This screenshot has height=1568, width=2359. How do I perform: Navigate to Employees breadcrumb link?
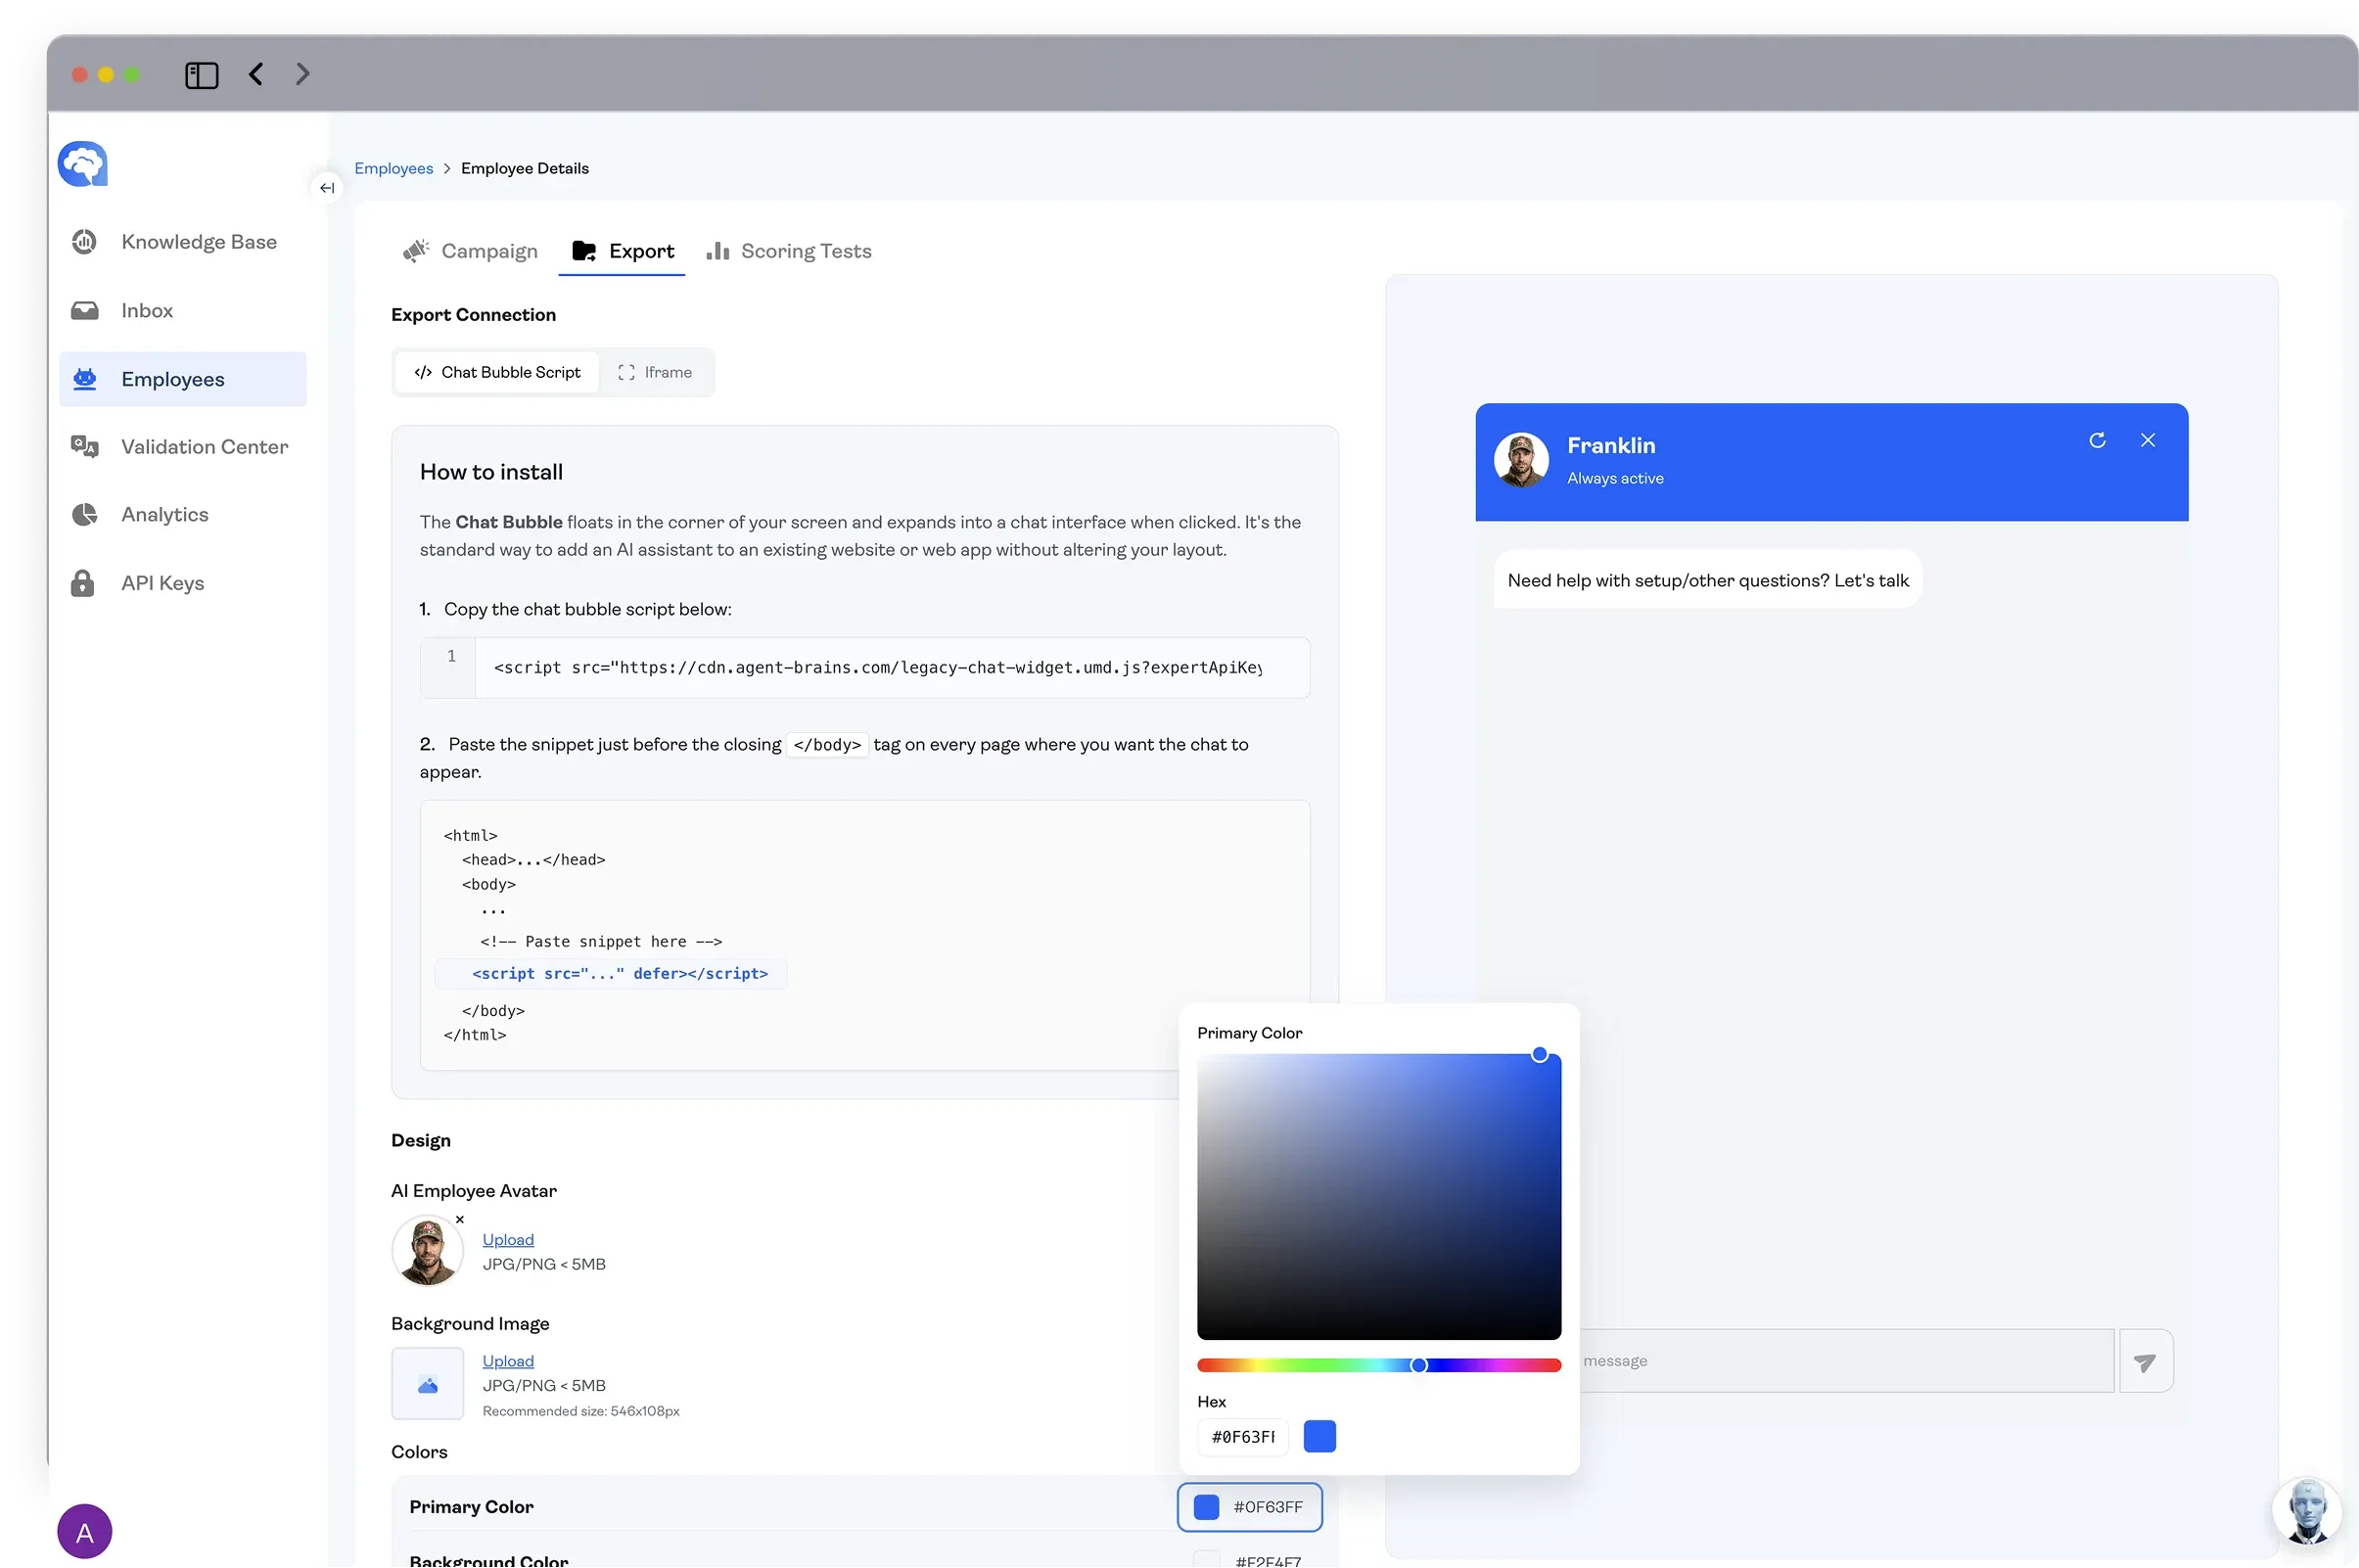tap(393, 168)
